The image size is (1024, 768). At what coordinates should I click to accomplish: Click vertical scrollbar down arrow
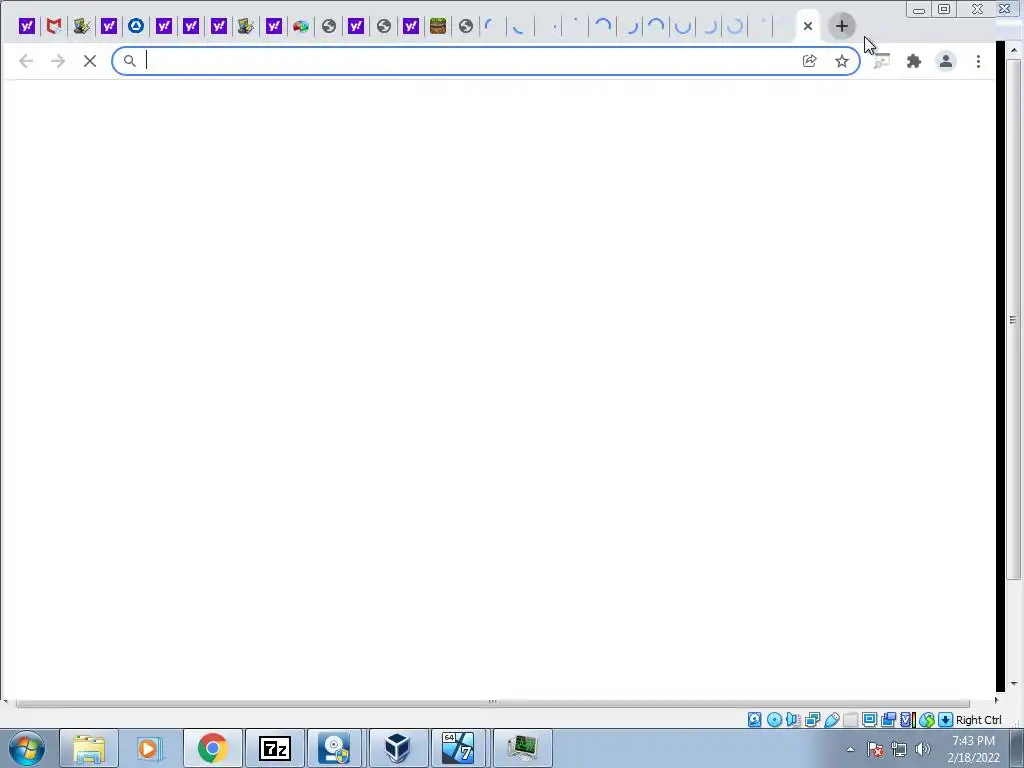tap(1014, 684)
